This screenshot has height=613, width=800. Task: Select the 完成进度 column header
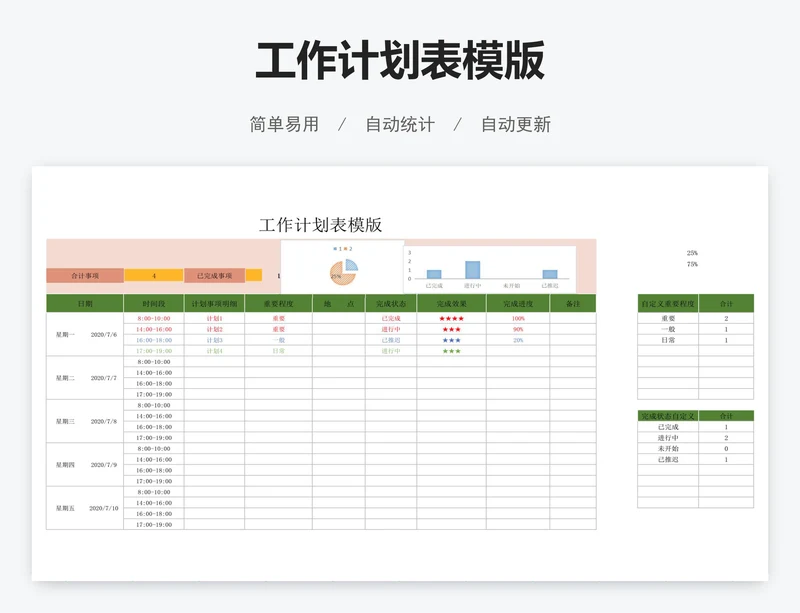click(x=518, y=303)
